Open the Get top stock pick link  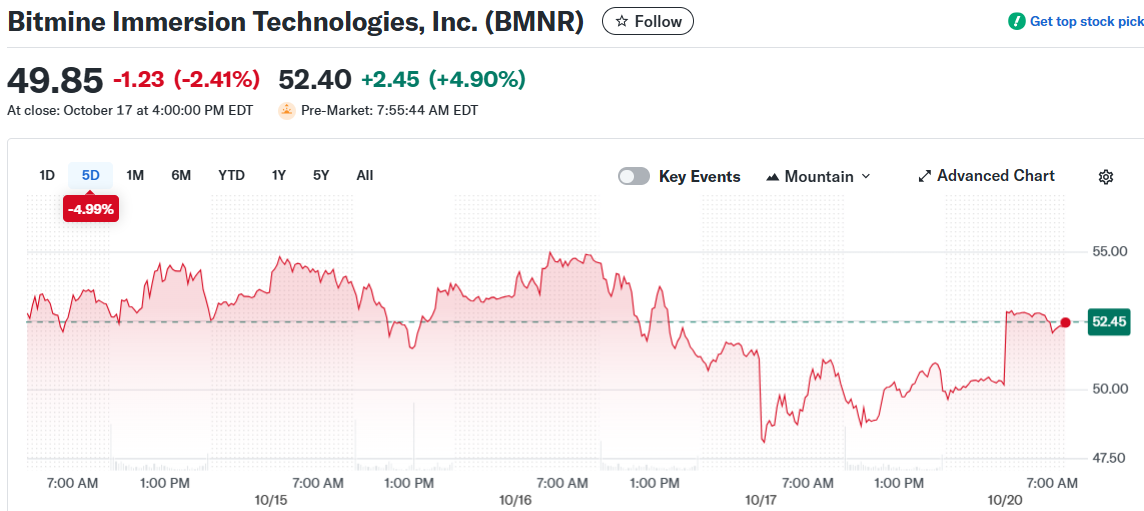point(1086,21)
